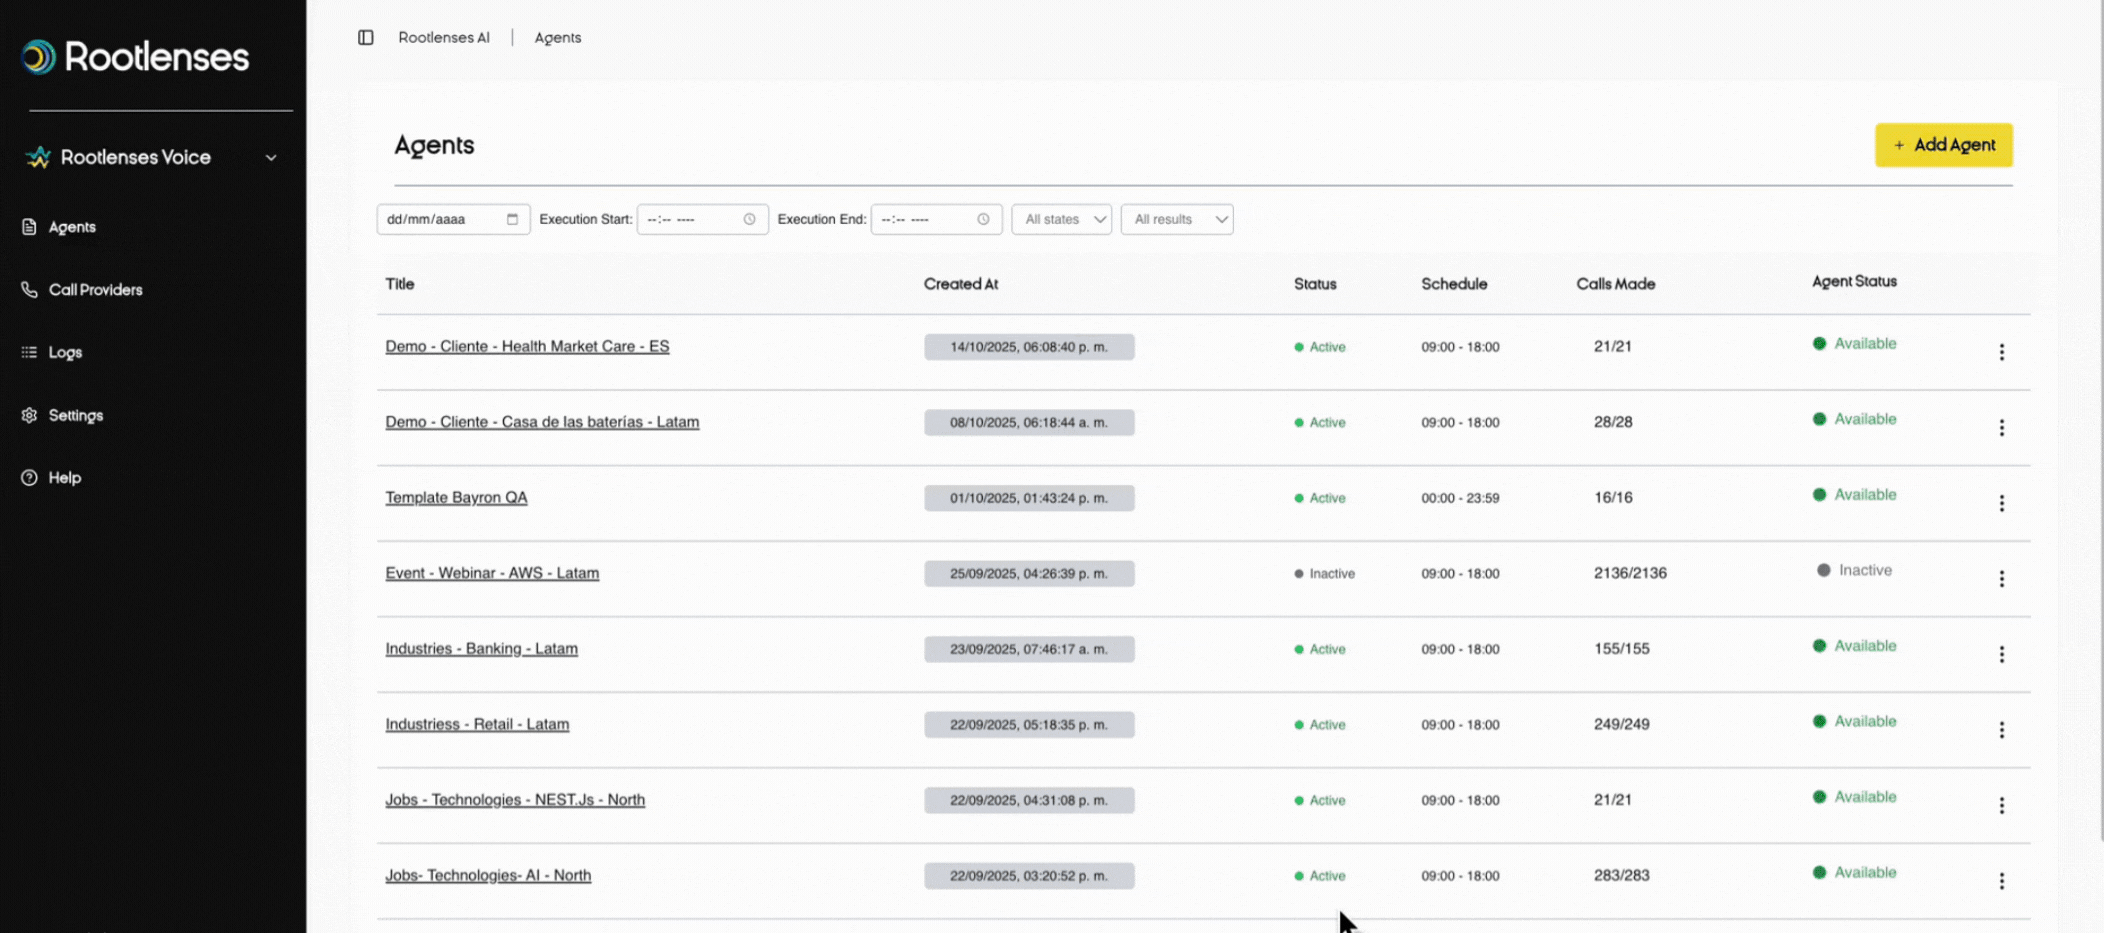
Task: Open the All results filter dropdown
Action: (x=1177, y=219)
